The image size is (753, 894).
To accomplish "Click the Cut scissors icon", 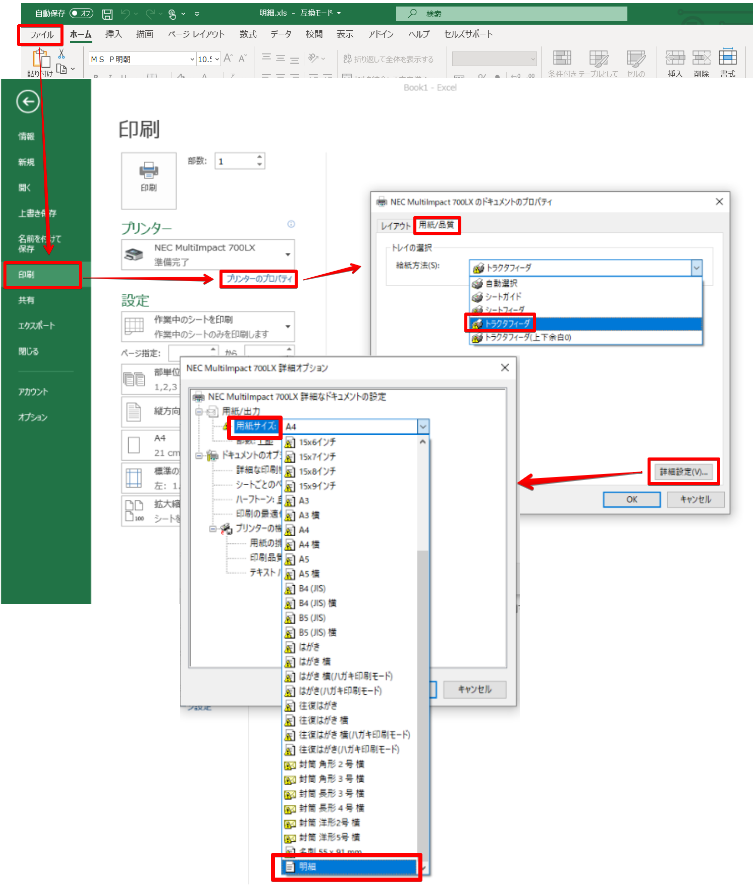I will point(62,54).
